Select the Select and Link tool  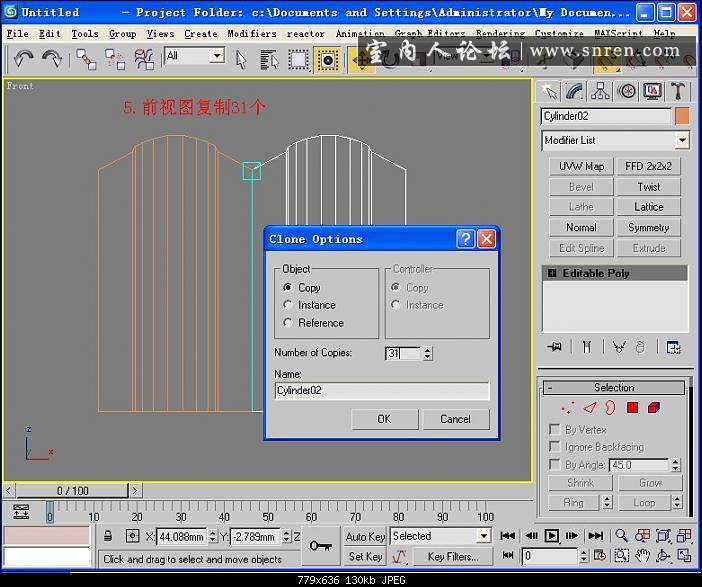pyautogui.click(x=86, y=60)
